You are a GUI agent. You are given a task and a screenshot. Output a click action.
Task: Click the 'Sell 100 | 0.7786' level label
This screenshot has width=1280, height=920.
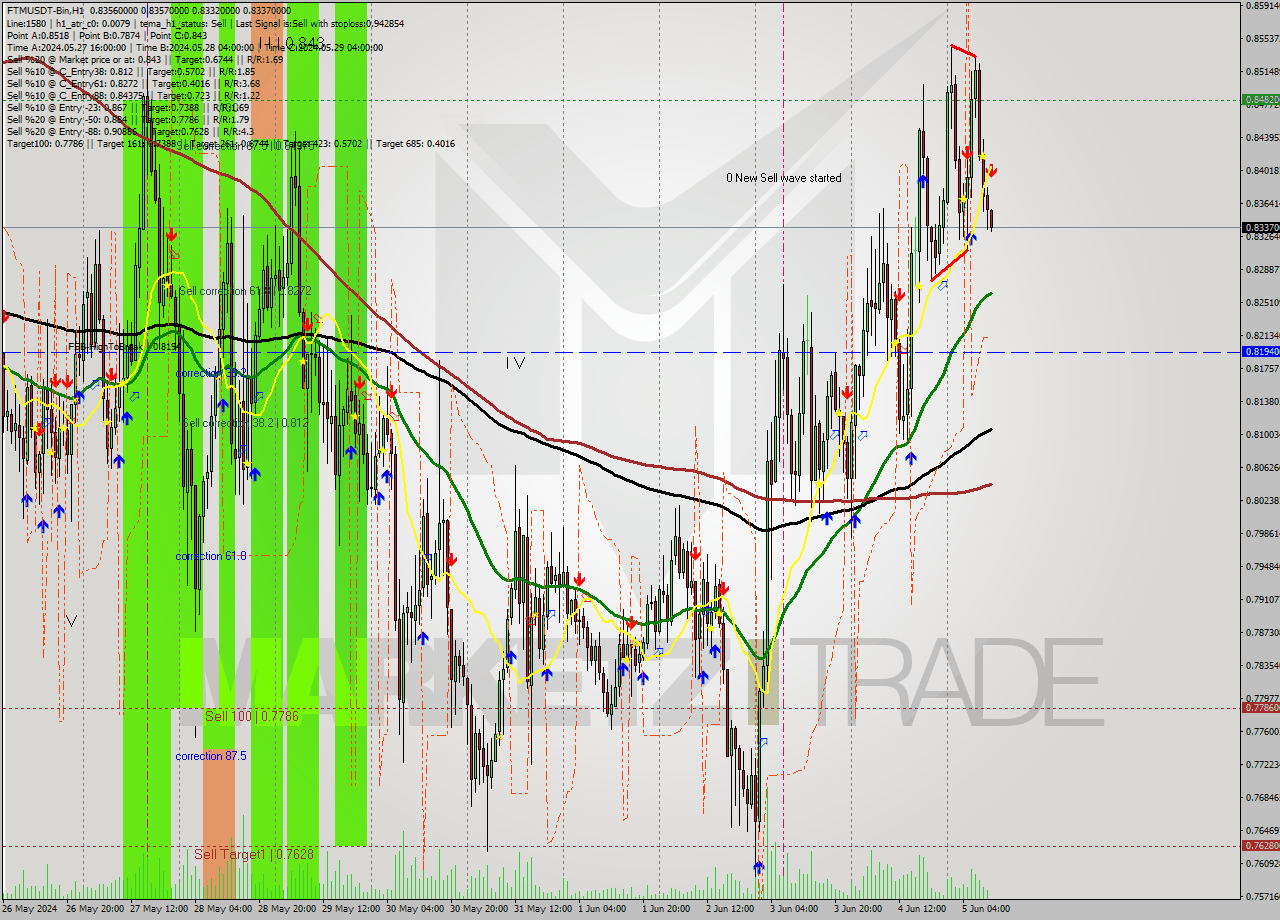tap(252, 717)
